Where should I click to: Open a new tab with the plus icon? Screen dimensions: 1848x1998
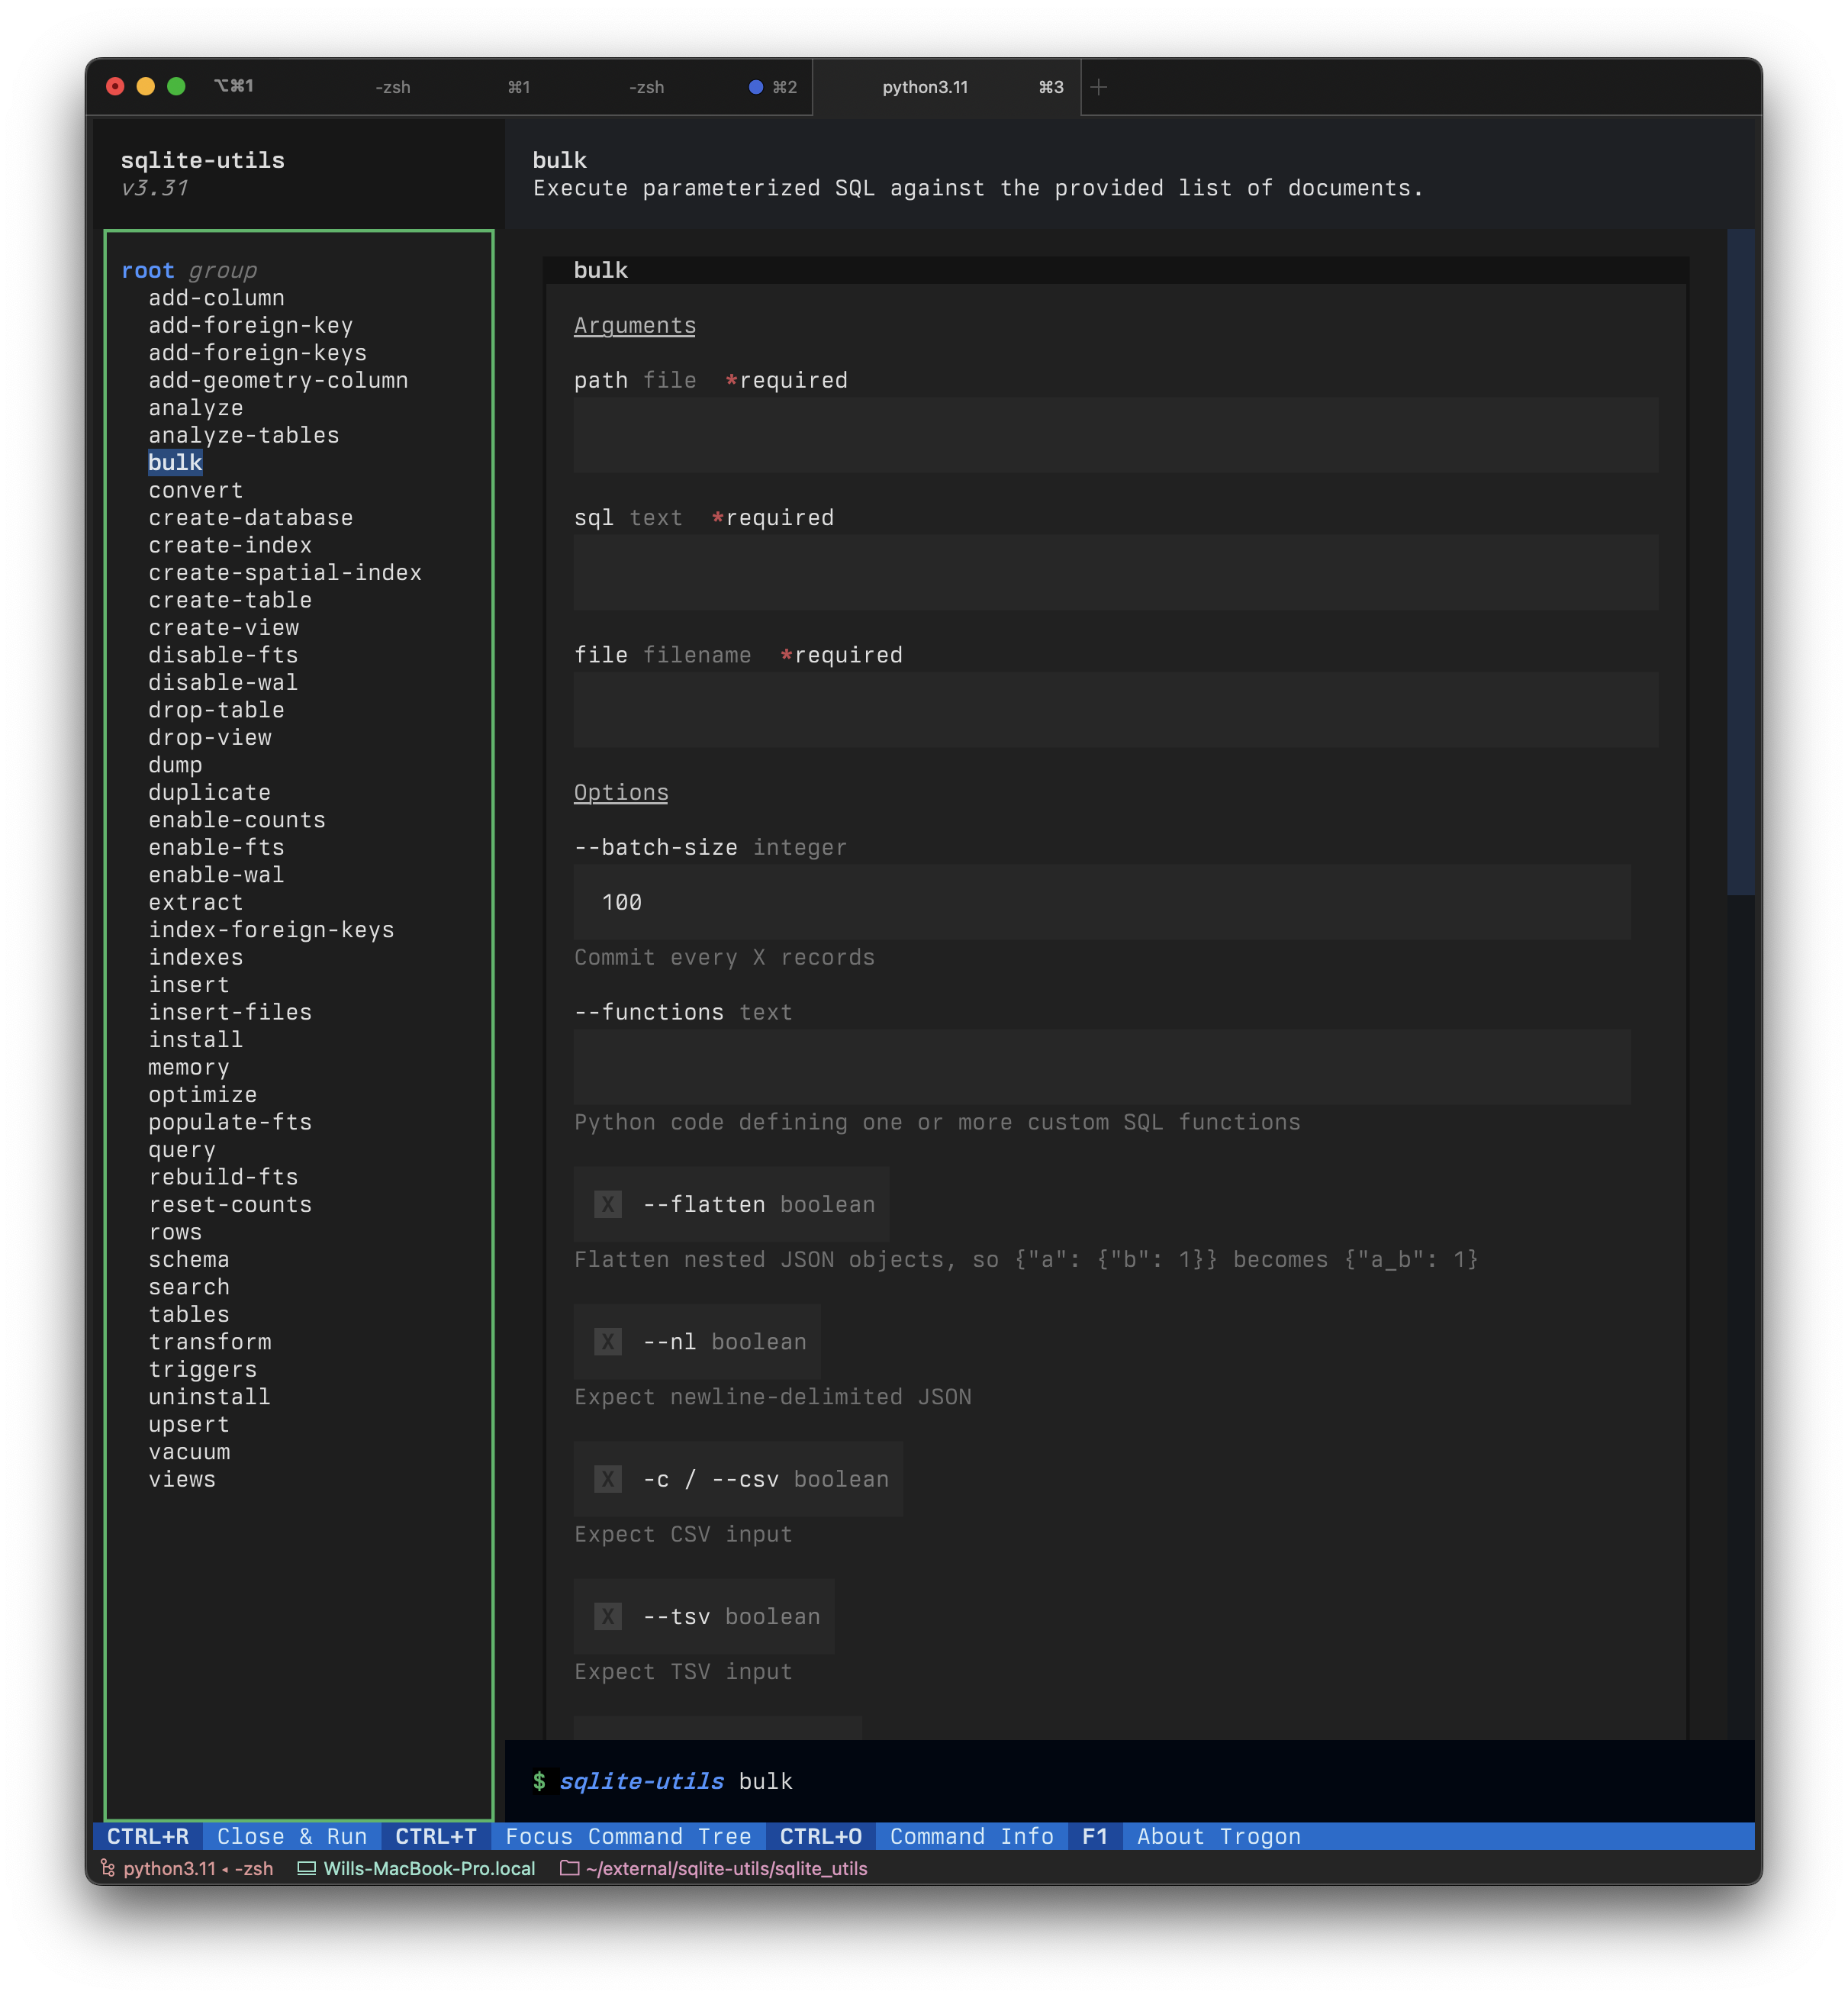click(x=1098, y=87)
